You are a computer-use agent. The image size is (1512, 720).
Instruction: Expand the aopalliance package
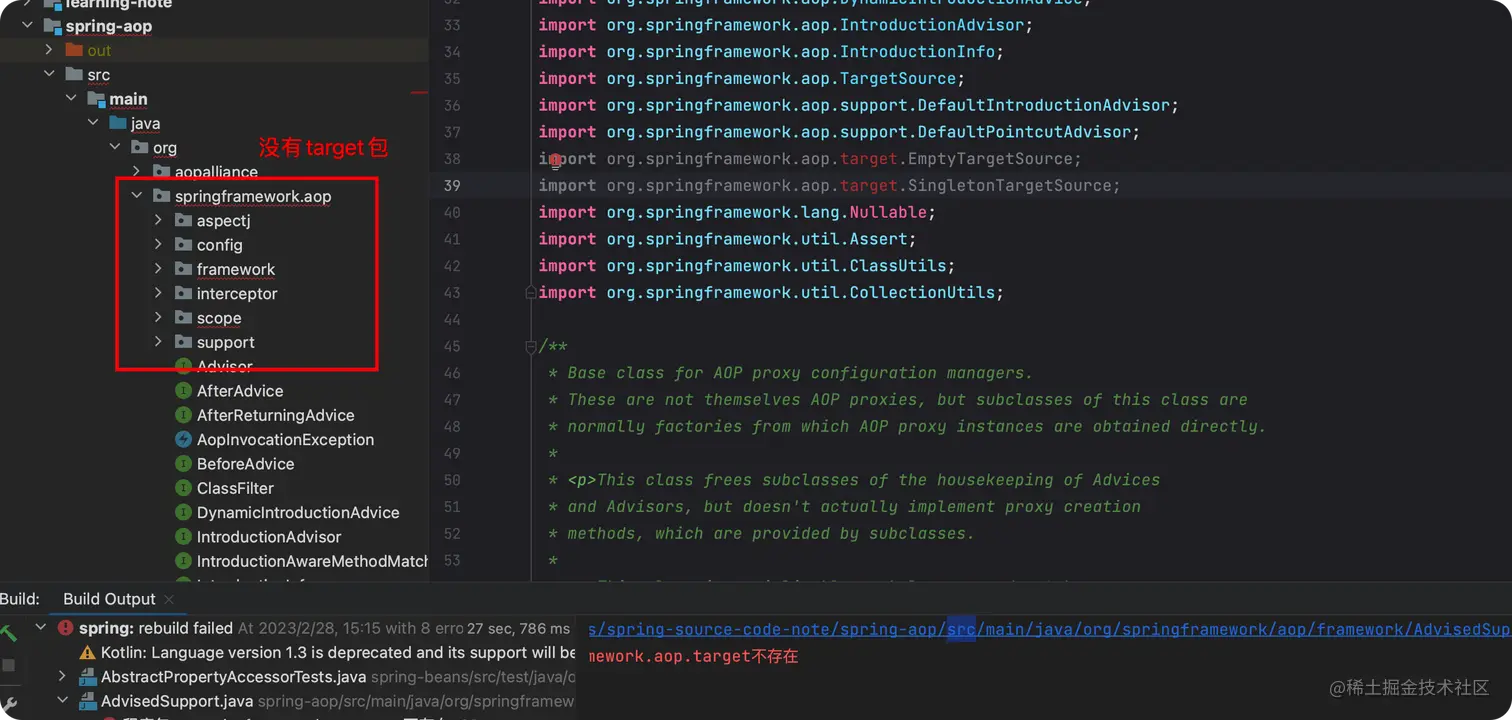click(x=137, y=172)
